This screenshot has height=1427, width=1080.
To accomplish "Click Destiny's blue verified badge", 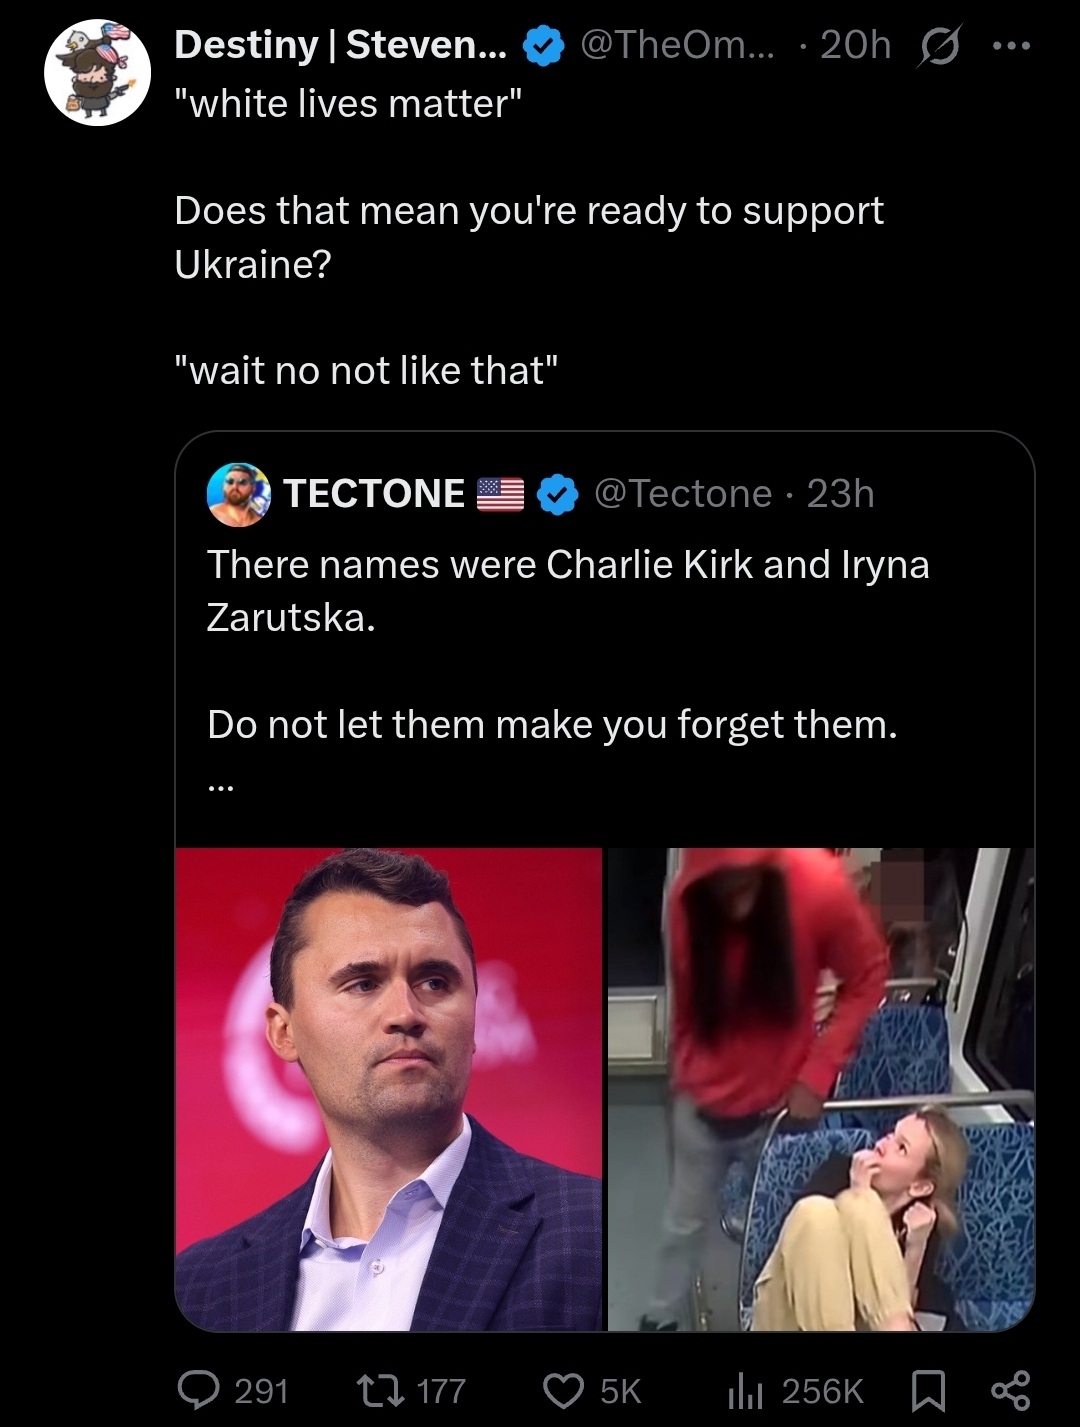I will tap(543, 46).
